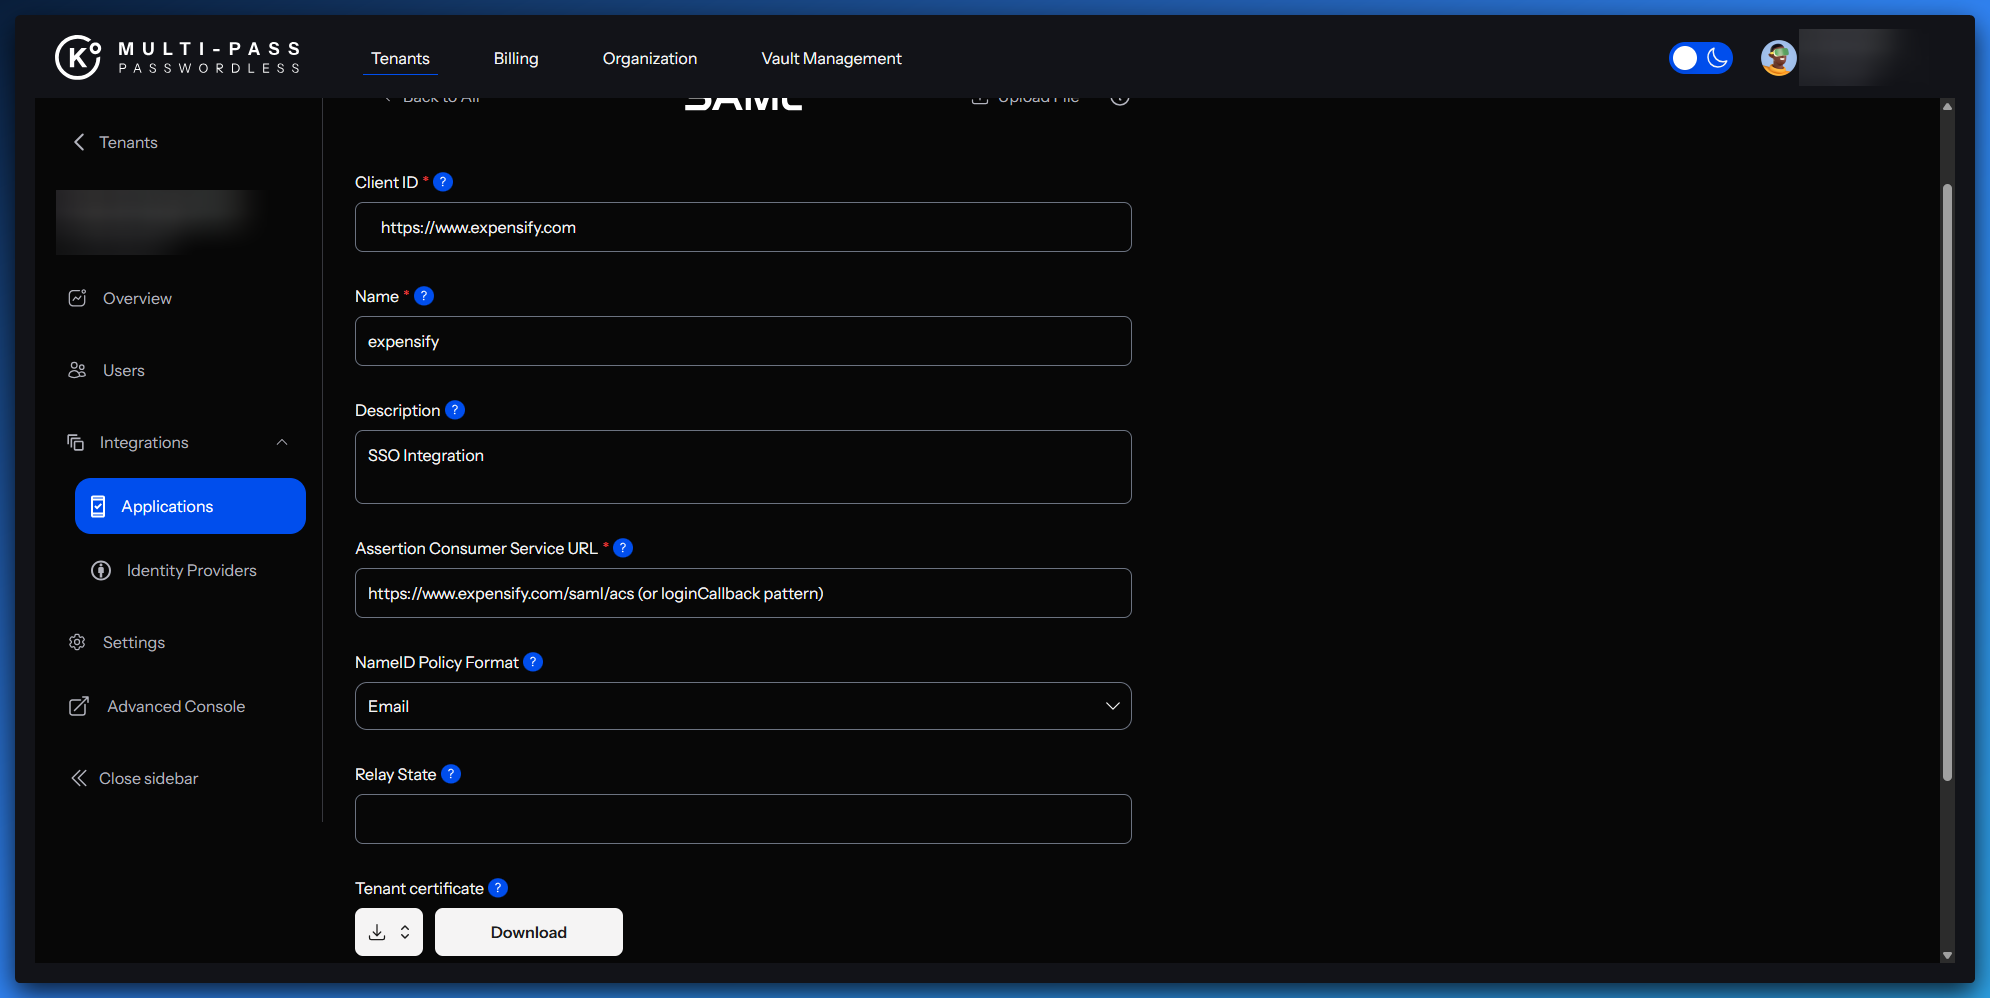Image resolution: width=1990 pixels, height=998 pixels.
Task: Click the Integrations icon in the sidebar
Action: (x=75, y=442)
